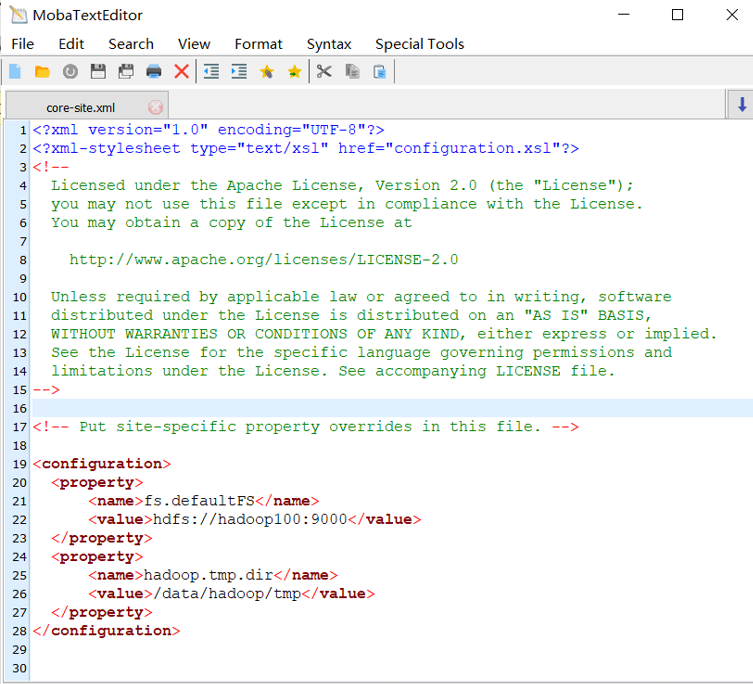Click line number 22 in the gutter

click(20, 520)
